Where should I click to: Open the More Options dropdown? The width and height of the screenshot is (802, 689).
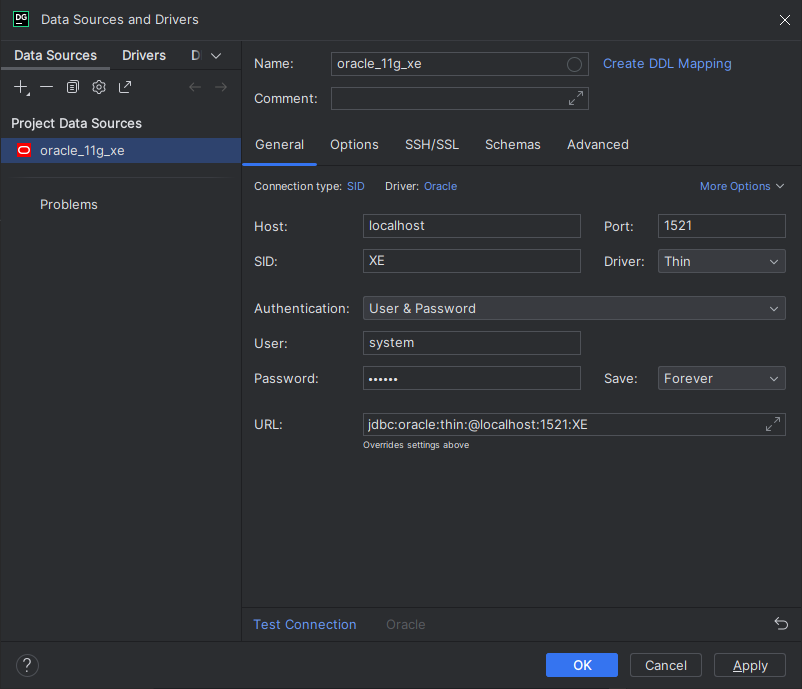(x=742, y=186)
